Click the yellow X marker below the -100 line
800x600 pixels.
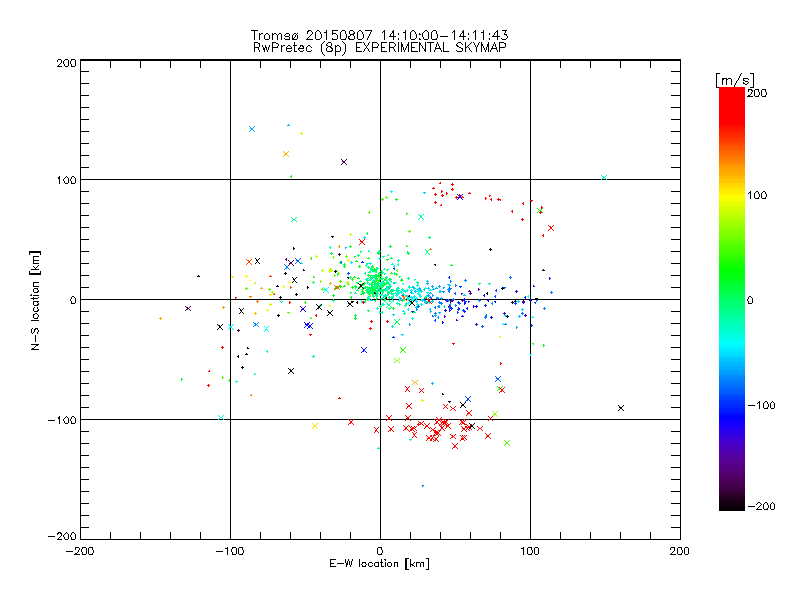(315, 426)
